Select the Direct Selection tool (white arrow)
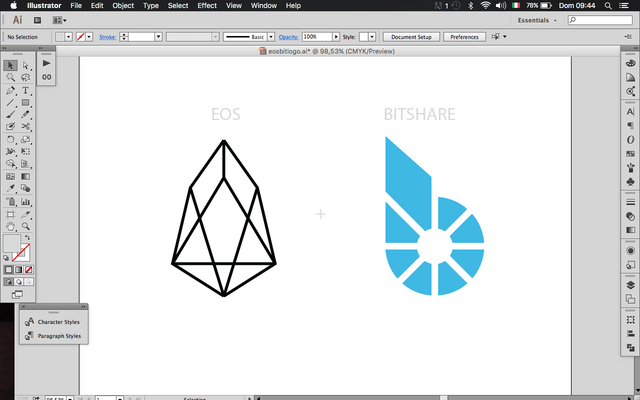The image size is (640, 400). coord(26,65)
